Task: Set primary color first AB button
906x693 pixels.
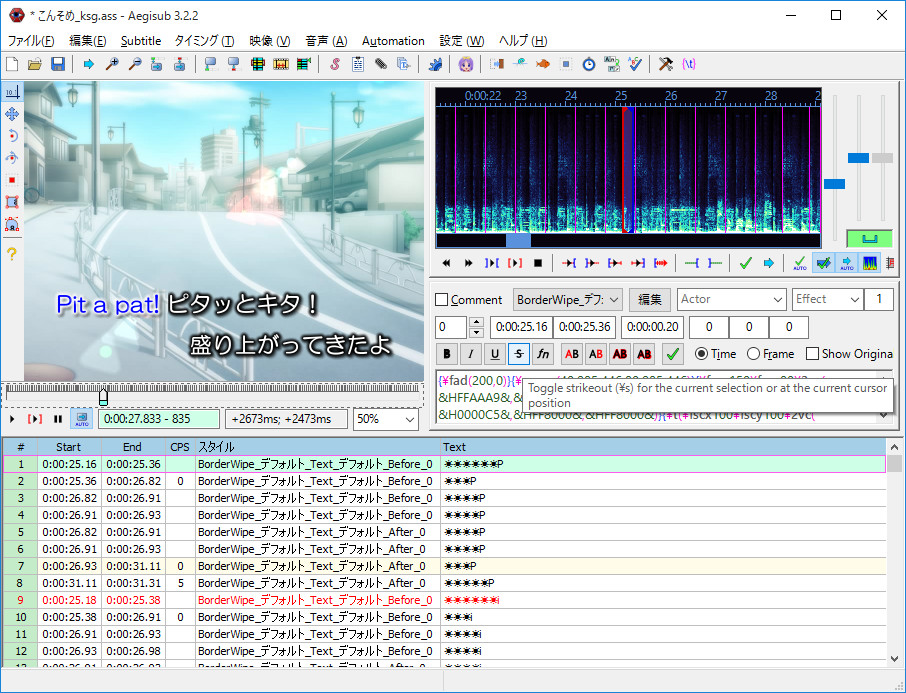Action: point(572,354)
